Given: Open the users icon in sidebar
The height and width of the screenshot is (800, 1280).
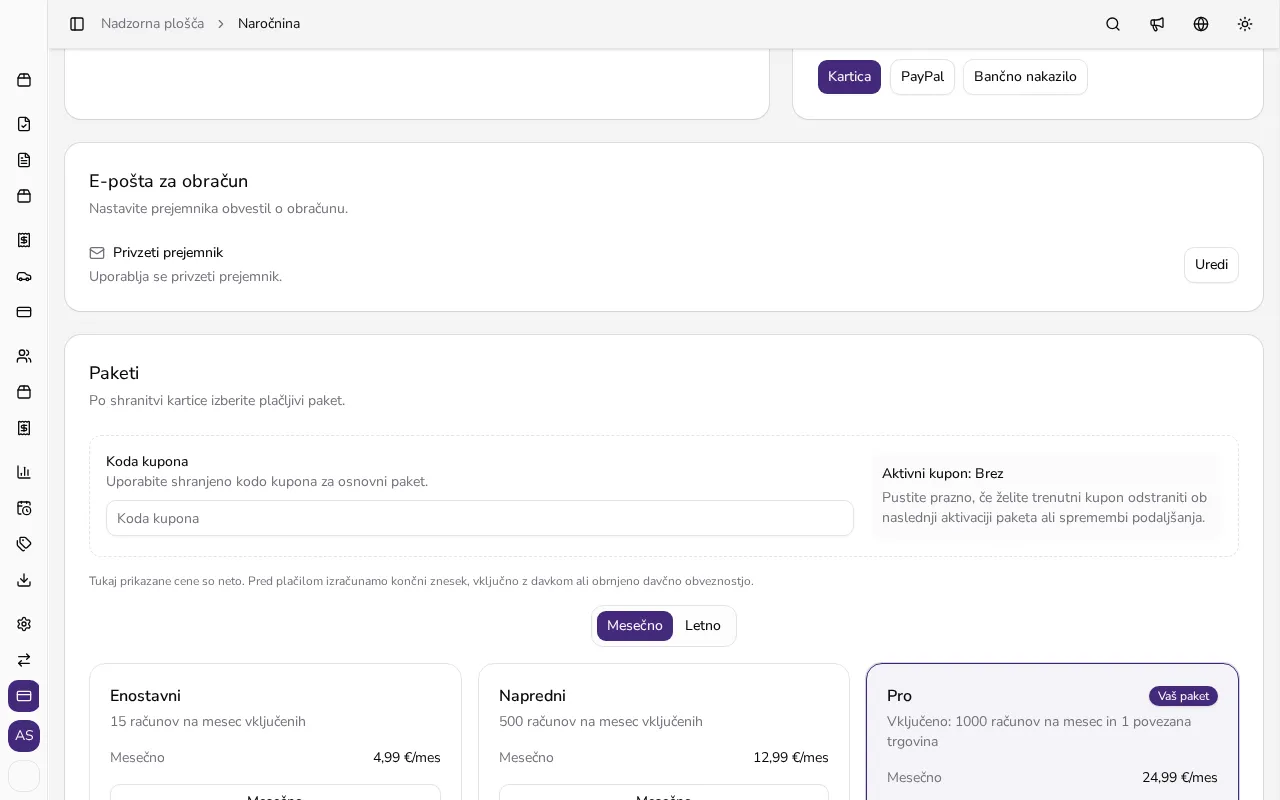Looking at the screenshot, I should click(24, 356).
